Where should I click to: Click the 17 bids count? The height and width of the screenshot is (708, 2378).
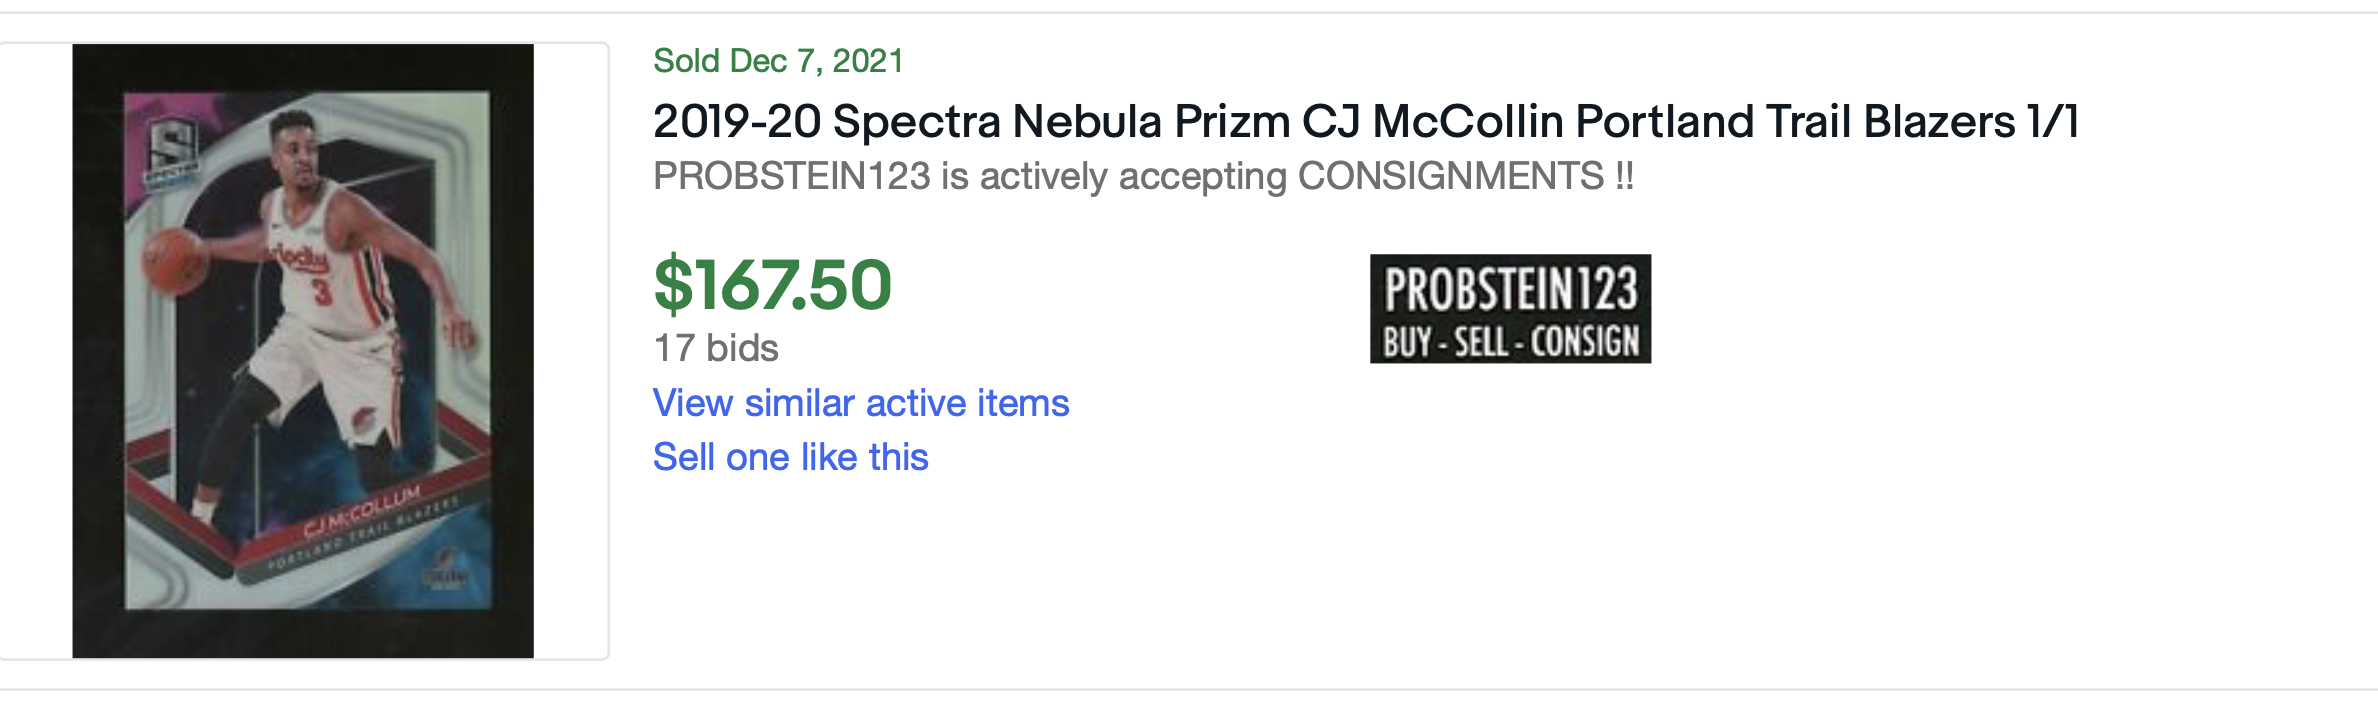(715, 348)
